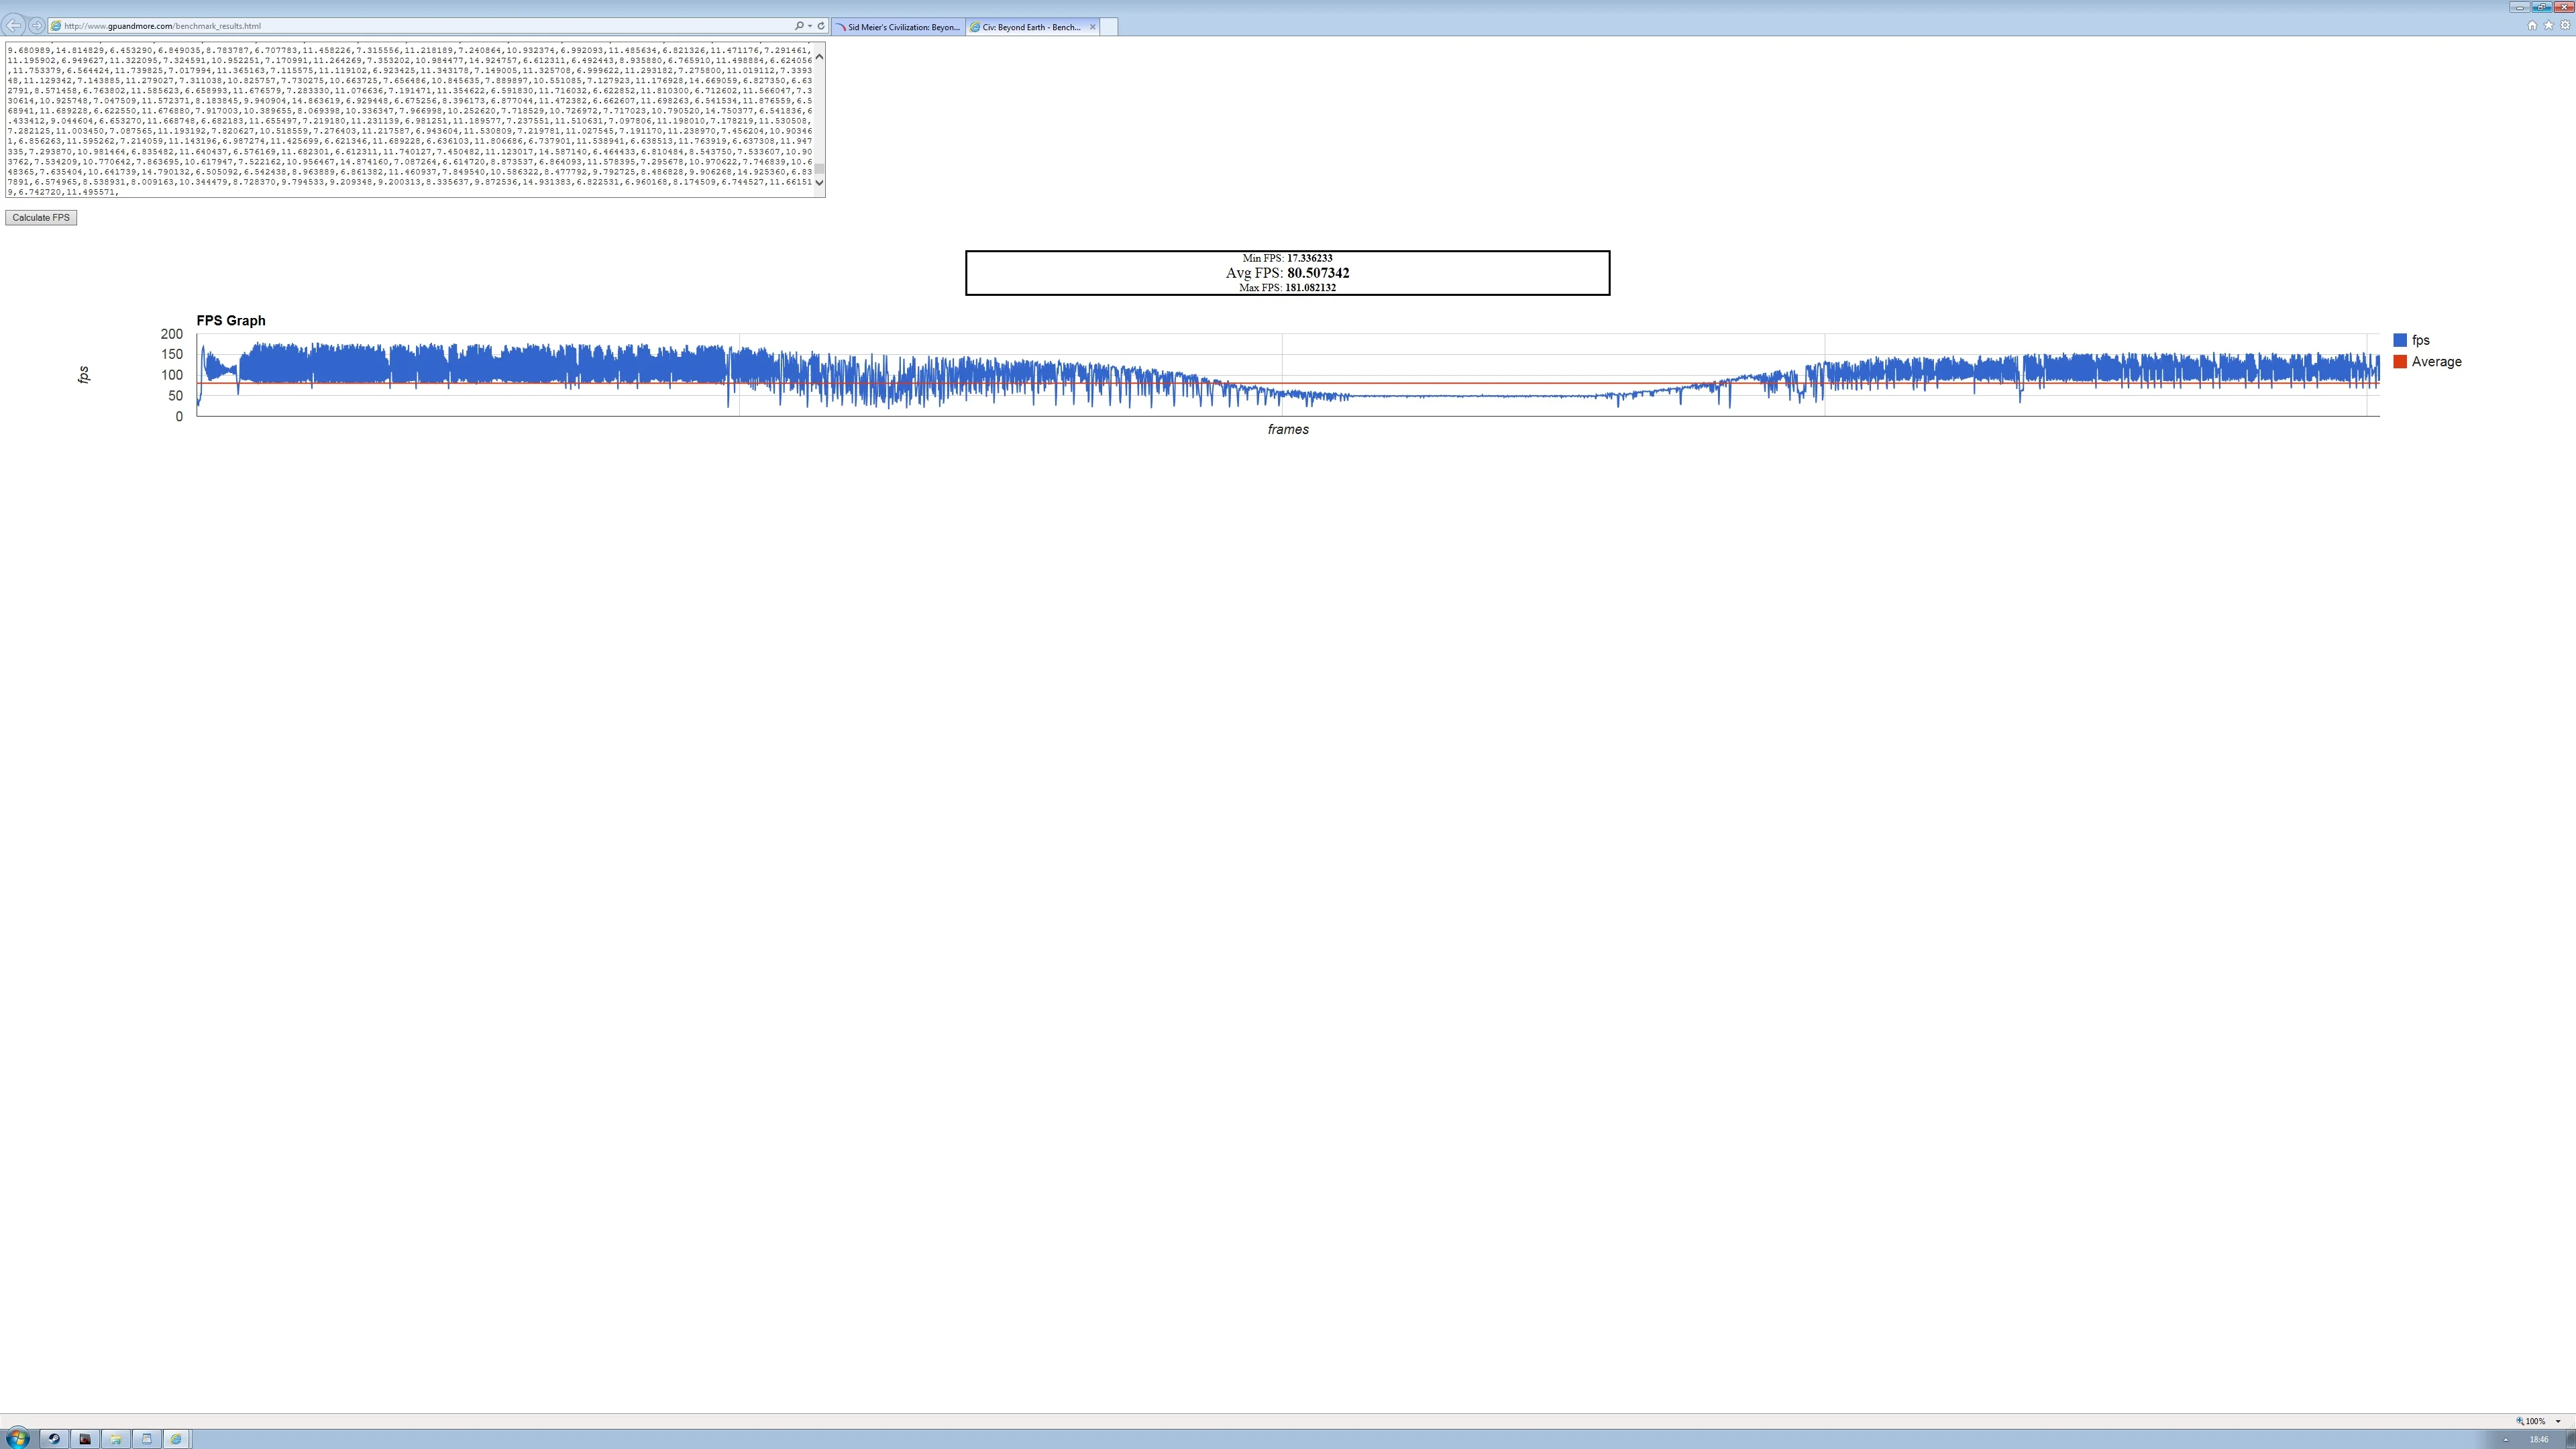This screenshot has height=1449, width=2576.
Task: Click the 'Average' legend label
Action: [x=2436, y=362]
